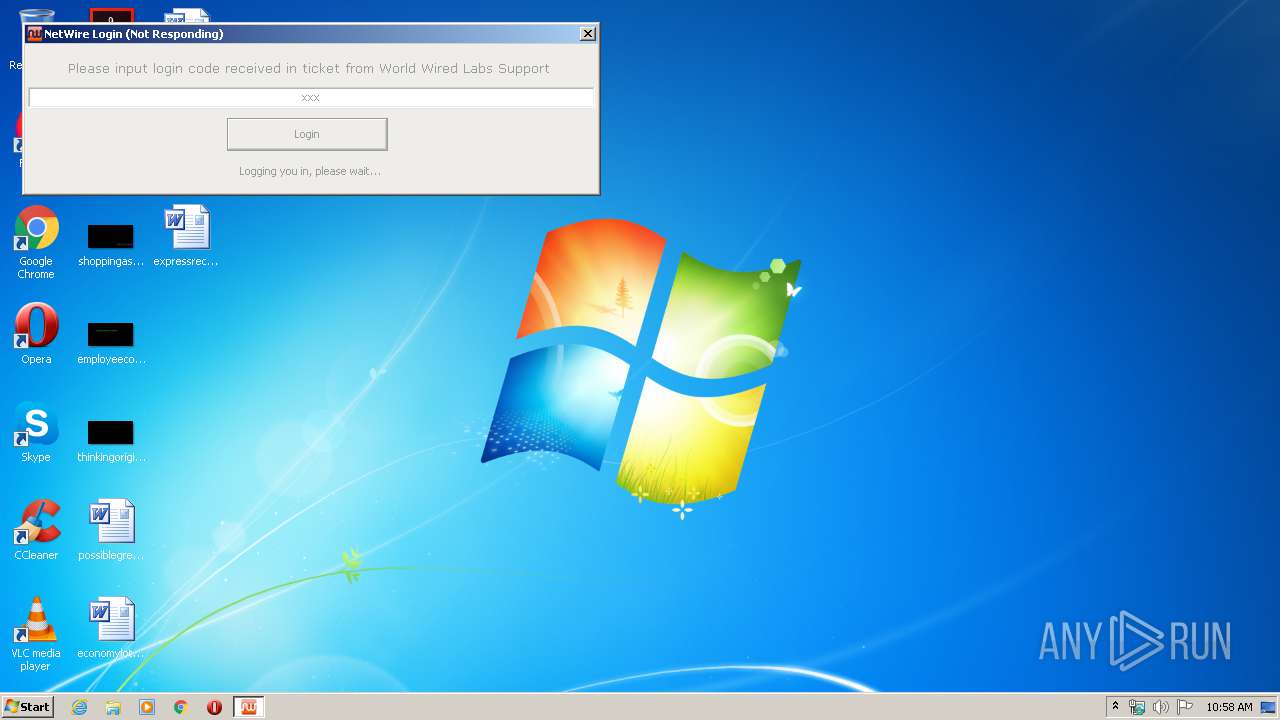Click Show desktop button in the tray
The image size is (1280, 720).
click(1268, 707)
